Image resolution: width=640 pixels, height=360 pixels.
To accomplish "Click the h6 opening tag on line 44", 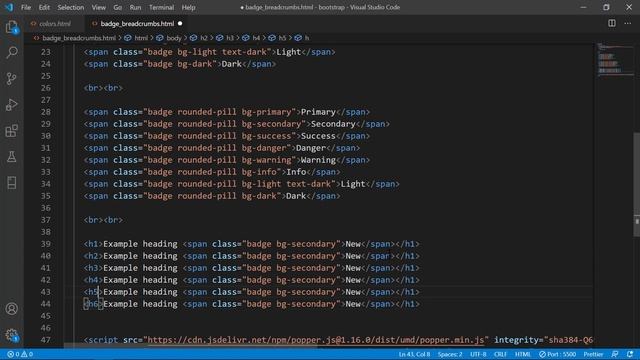I will (x=93, y=304).
